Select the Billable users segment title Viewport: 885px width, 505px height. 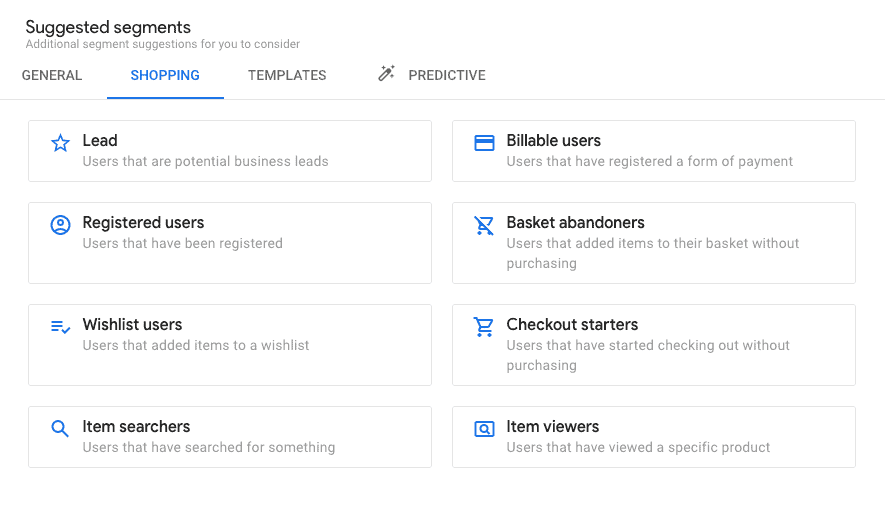(x=553, y=140)
